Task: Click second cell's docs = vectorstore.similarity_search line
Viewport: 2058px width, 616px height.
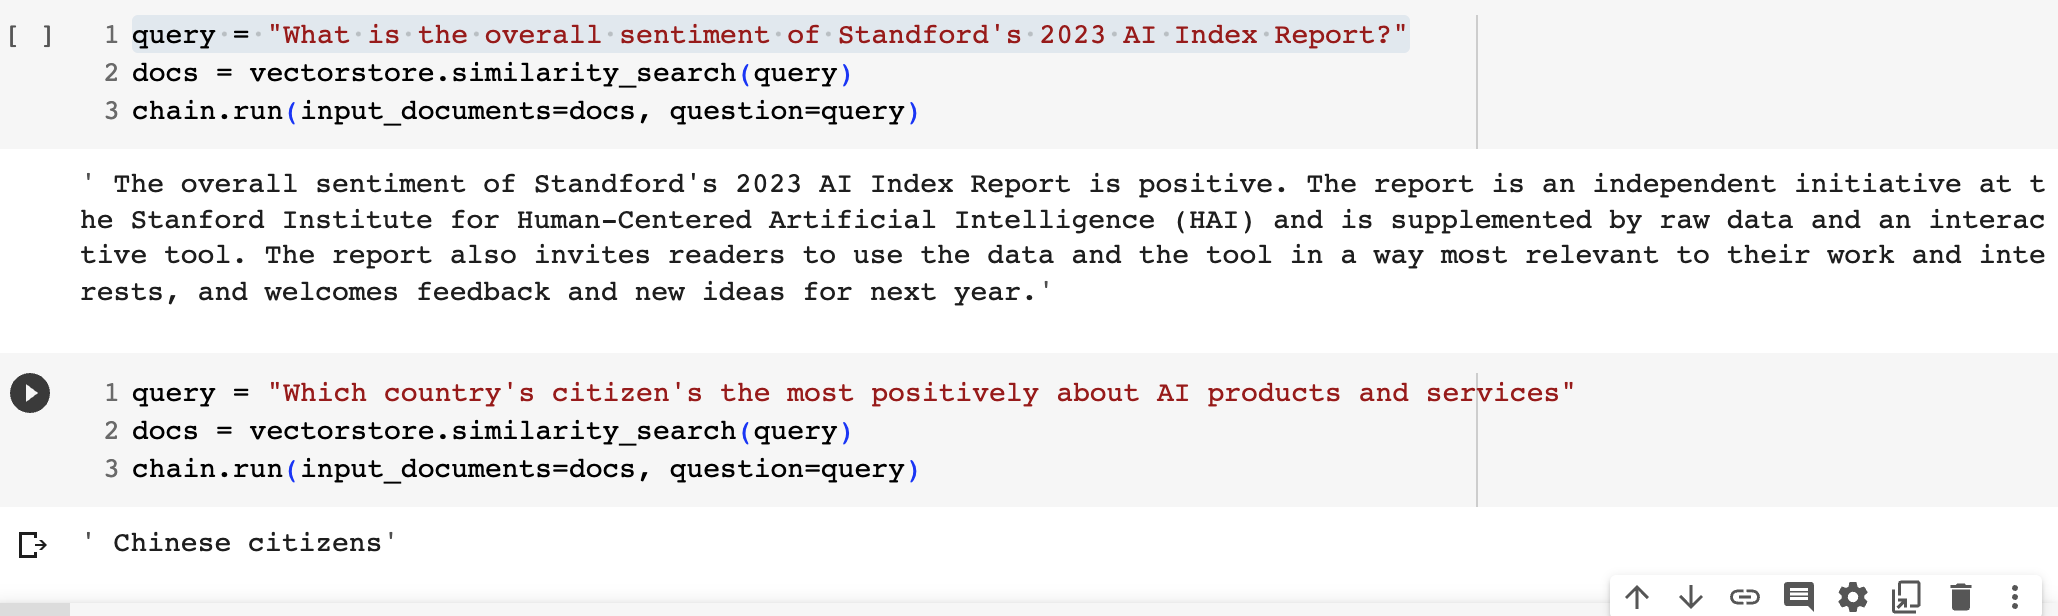Action: (x=492, y=431)
